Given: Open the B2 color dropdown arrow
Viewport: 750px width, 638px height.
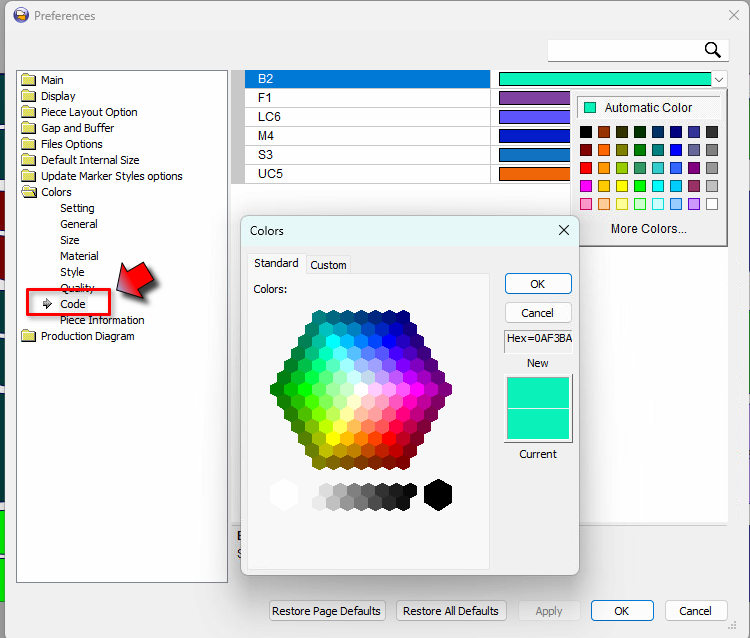Looking at the screenshot, I should (718, 79).
